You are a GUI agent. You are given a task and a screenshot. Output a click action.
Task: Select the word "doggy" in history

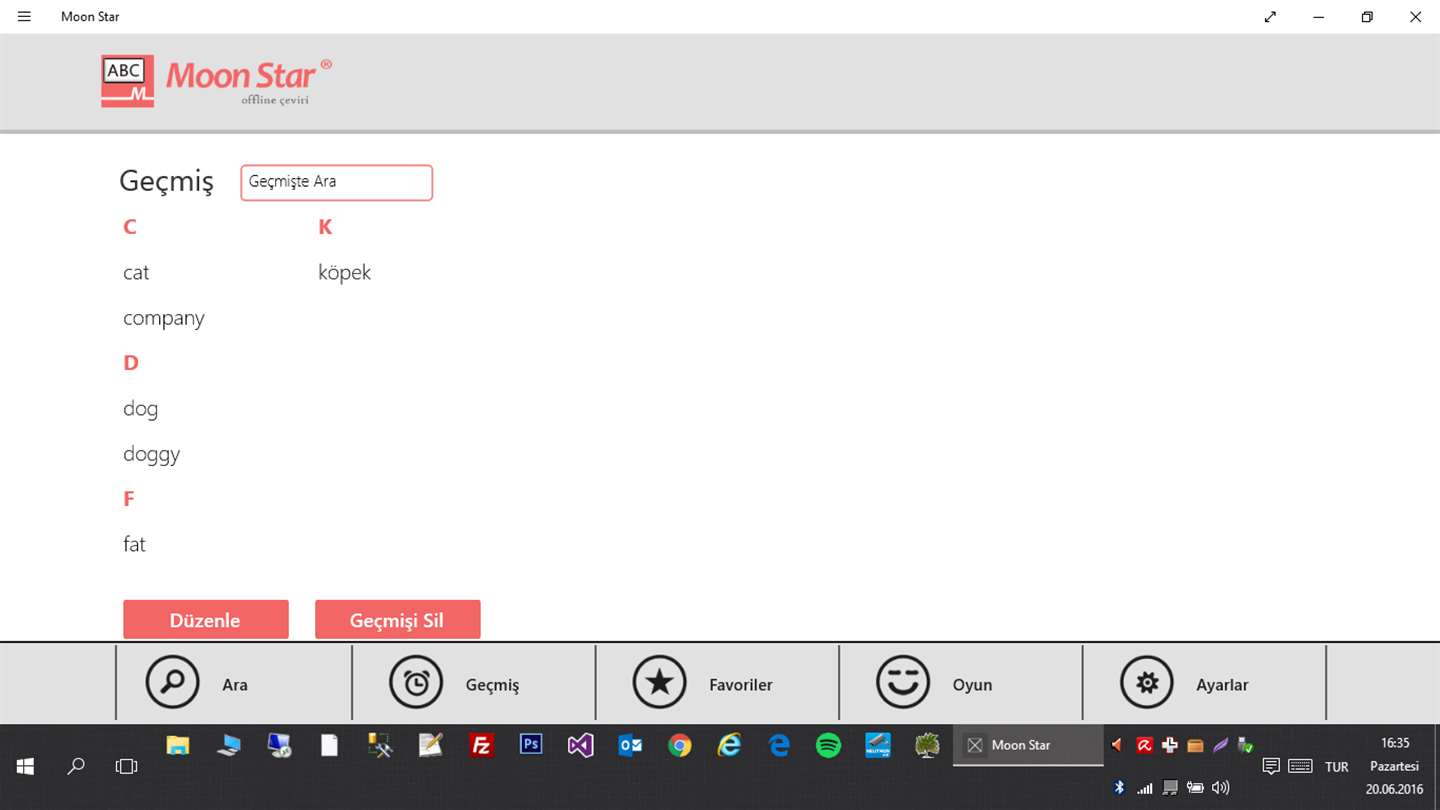tap(152, 454)
